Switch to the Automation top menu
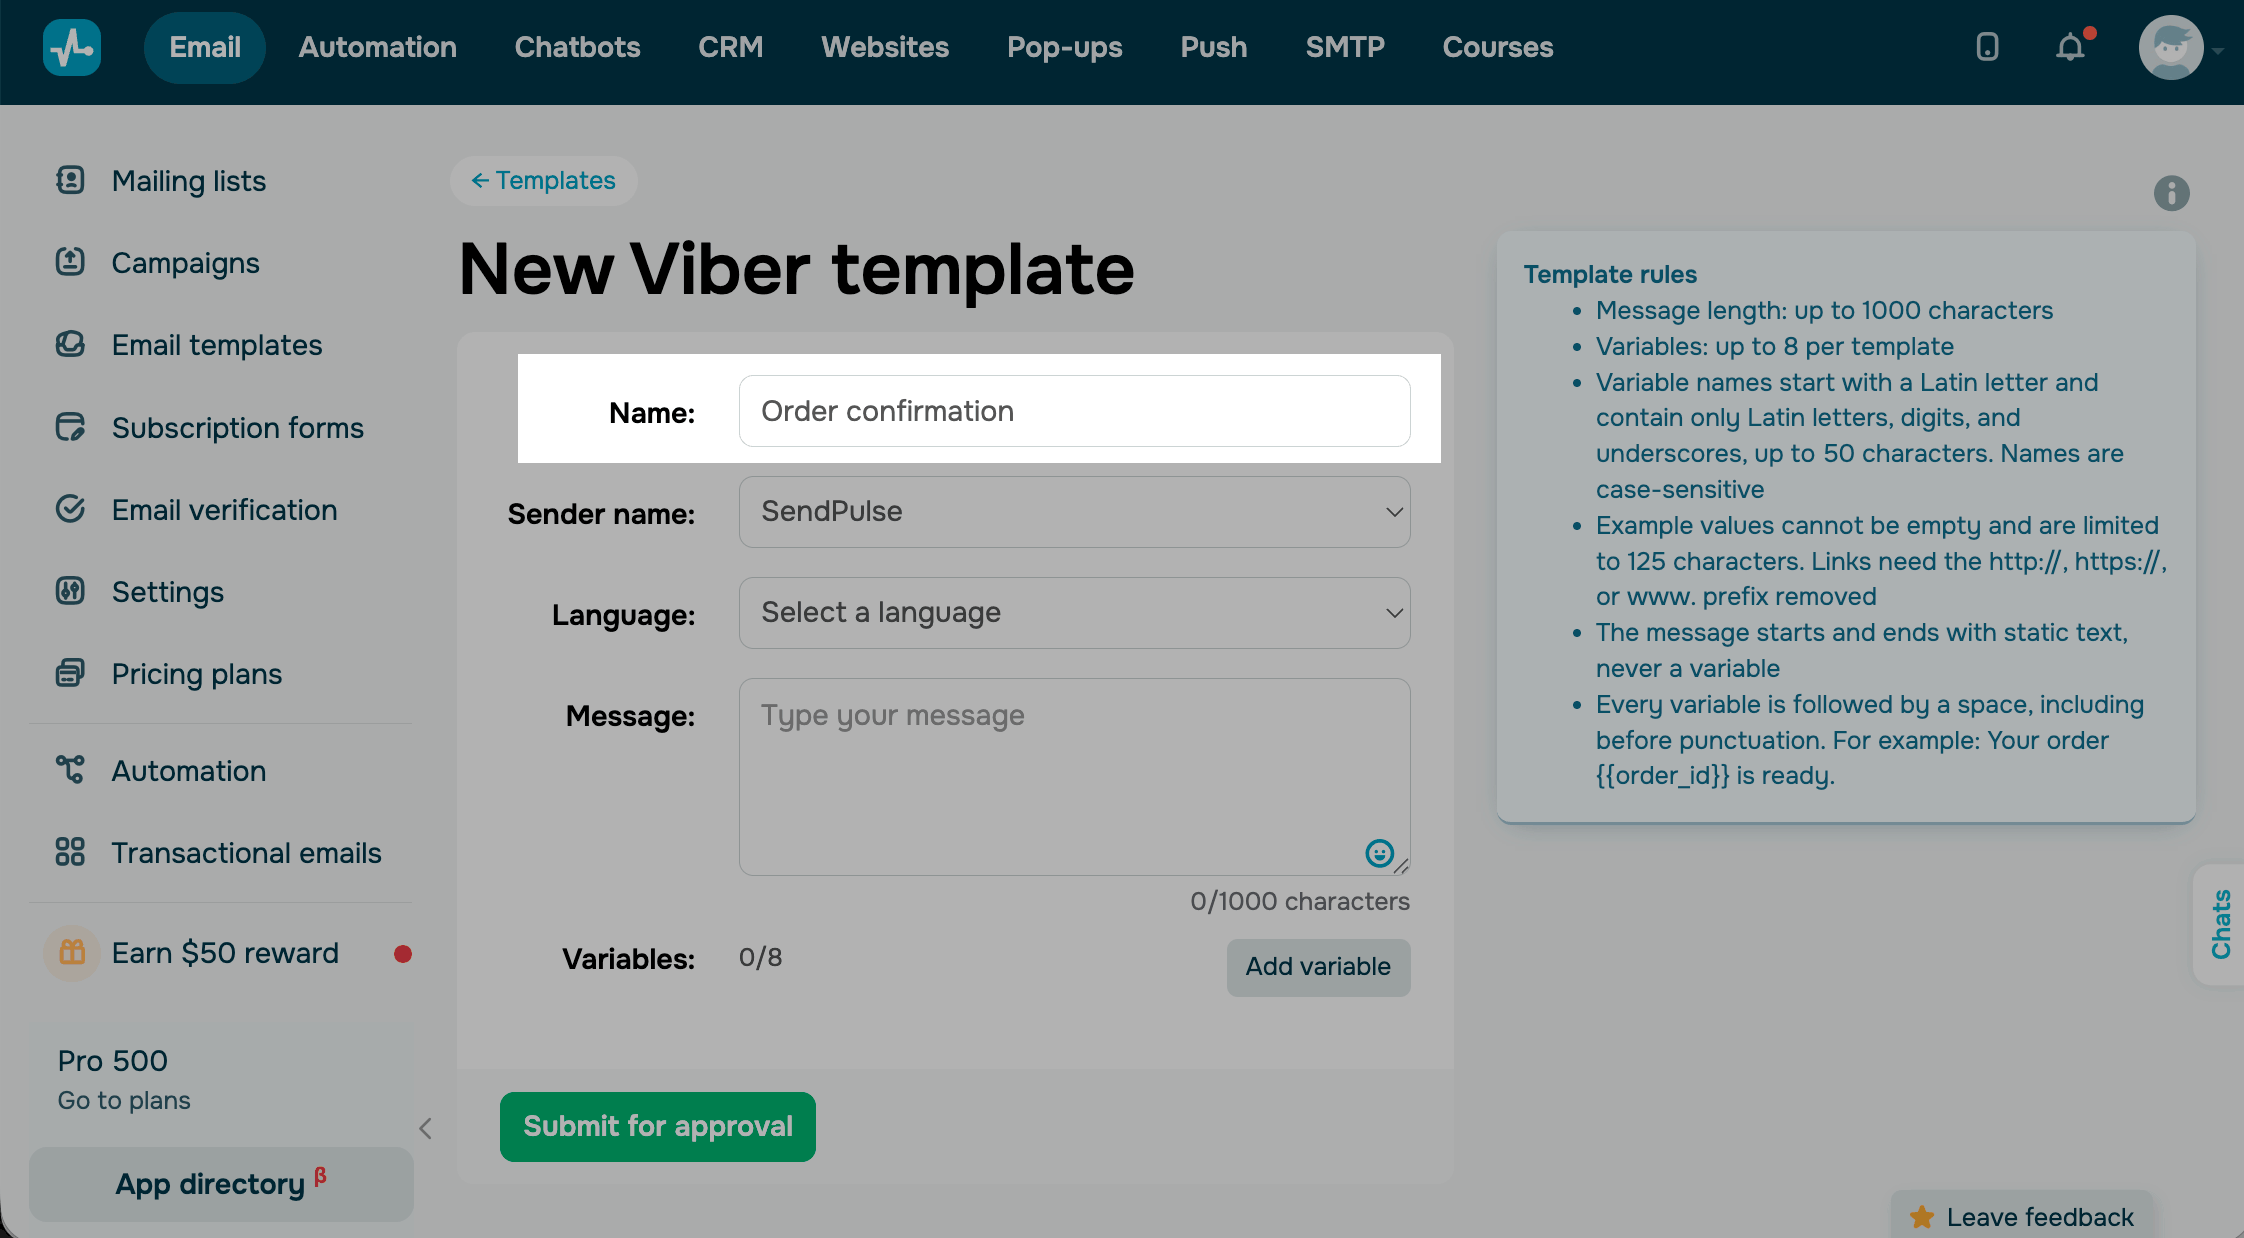 point(377,47)
